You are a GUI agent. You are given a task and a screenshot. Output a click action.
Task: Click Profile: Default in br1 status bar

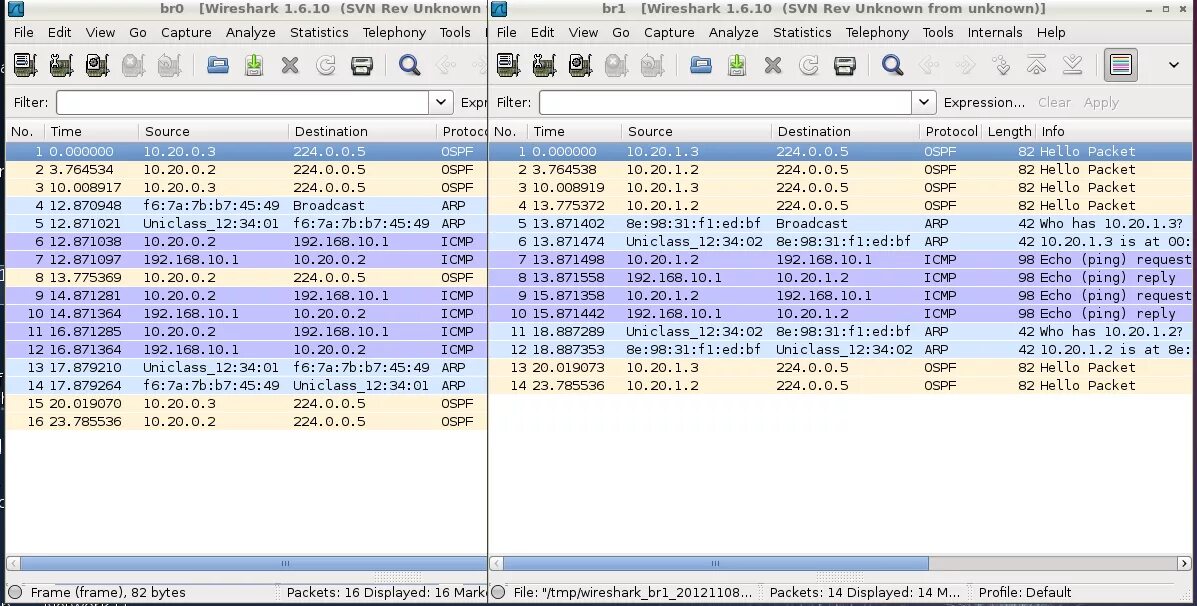(1024, 592)
